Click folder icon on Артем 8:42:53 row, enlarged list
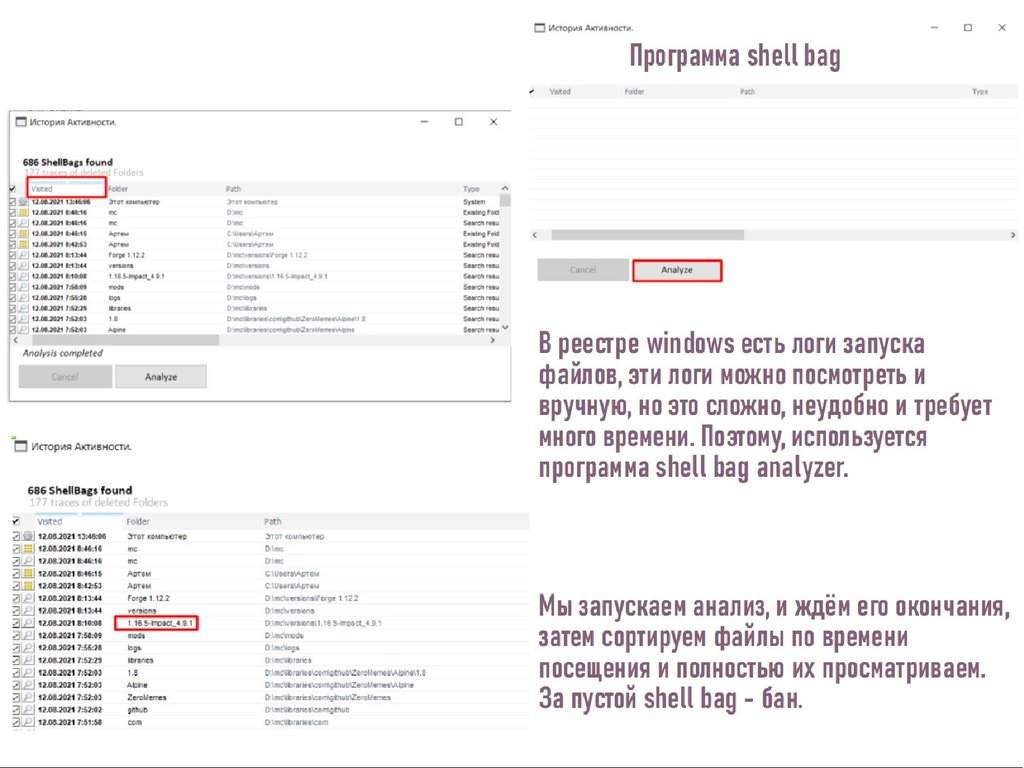1024x768 pixels. tap(28, 586)
